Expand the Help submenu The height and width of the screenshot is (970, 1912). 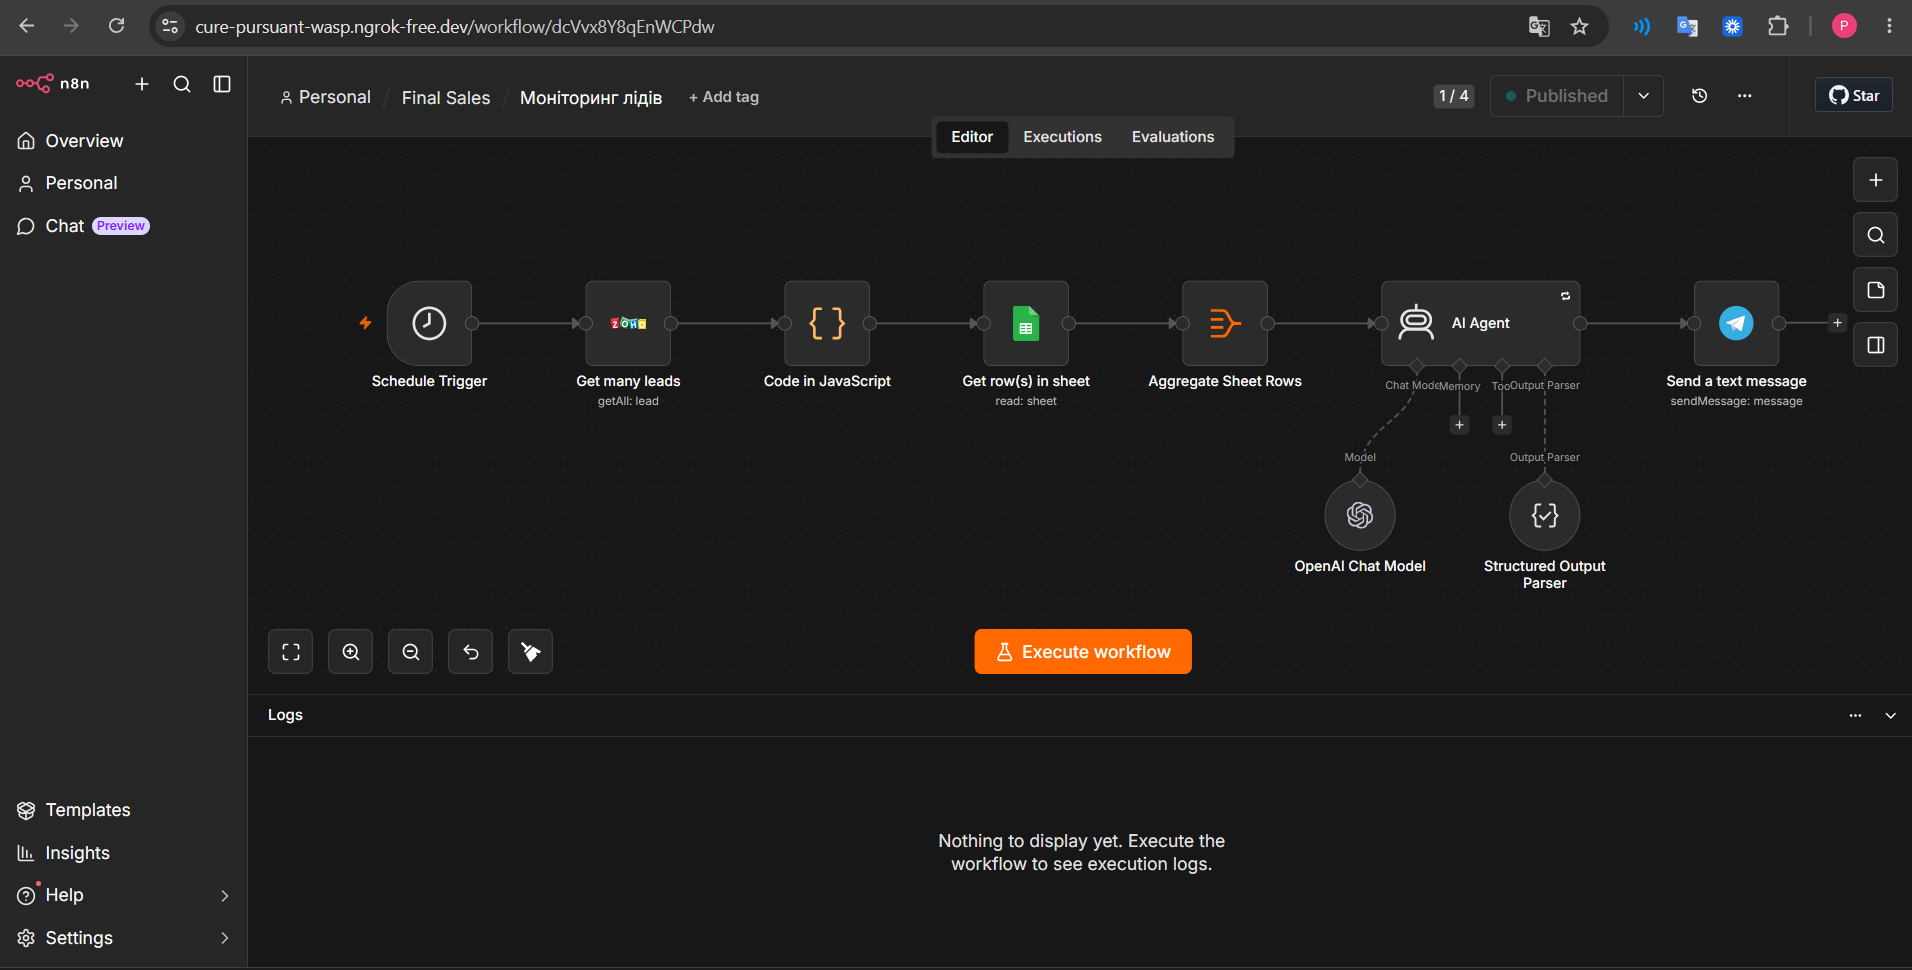224,896
